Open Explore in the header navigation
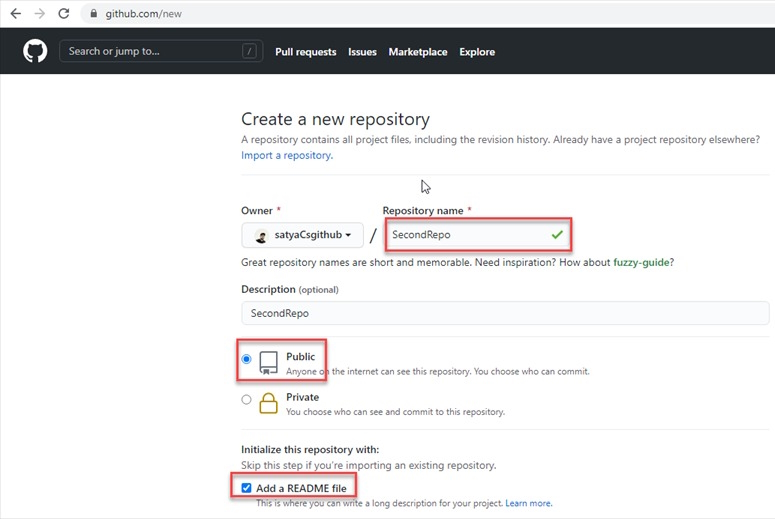775x519 pixels. [x=477, y=52]
